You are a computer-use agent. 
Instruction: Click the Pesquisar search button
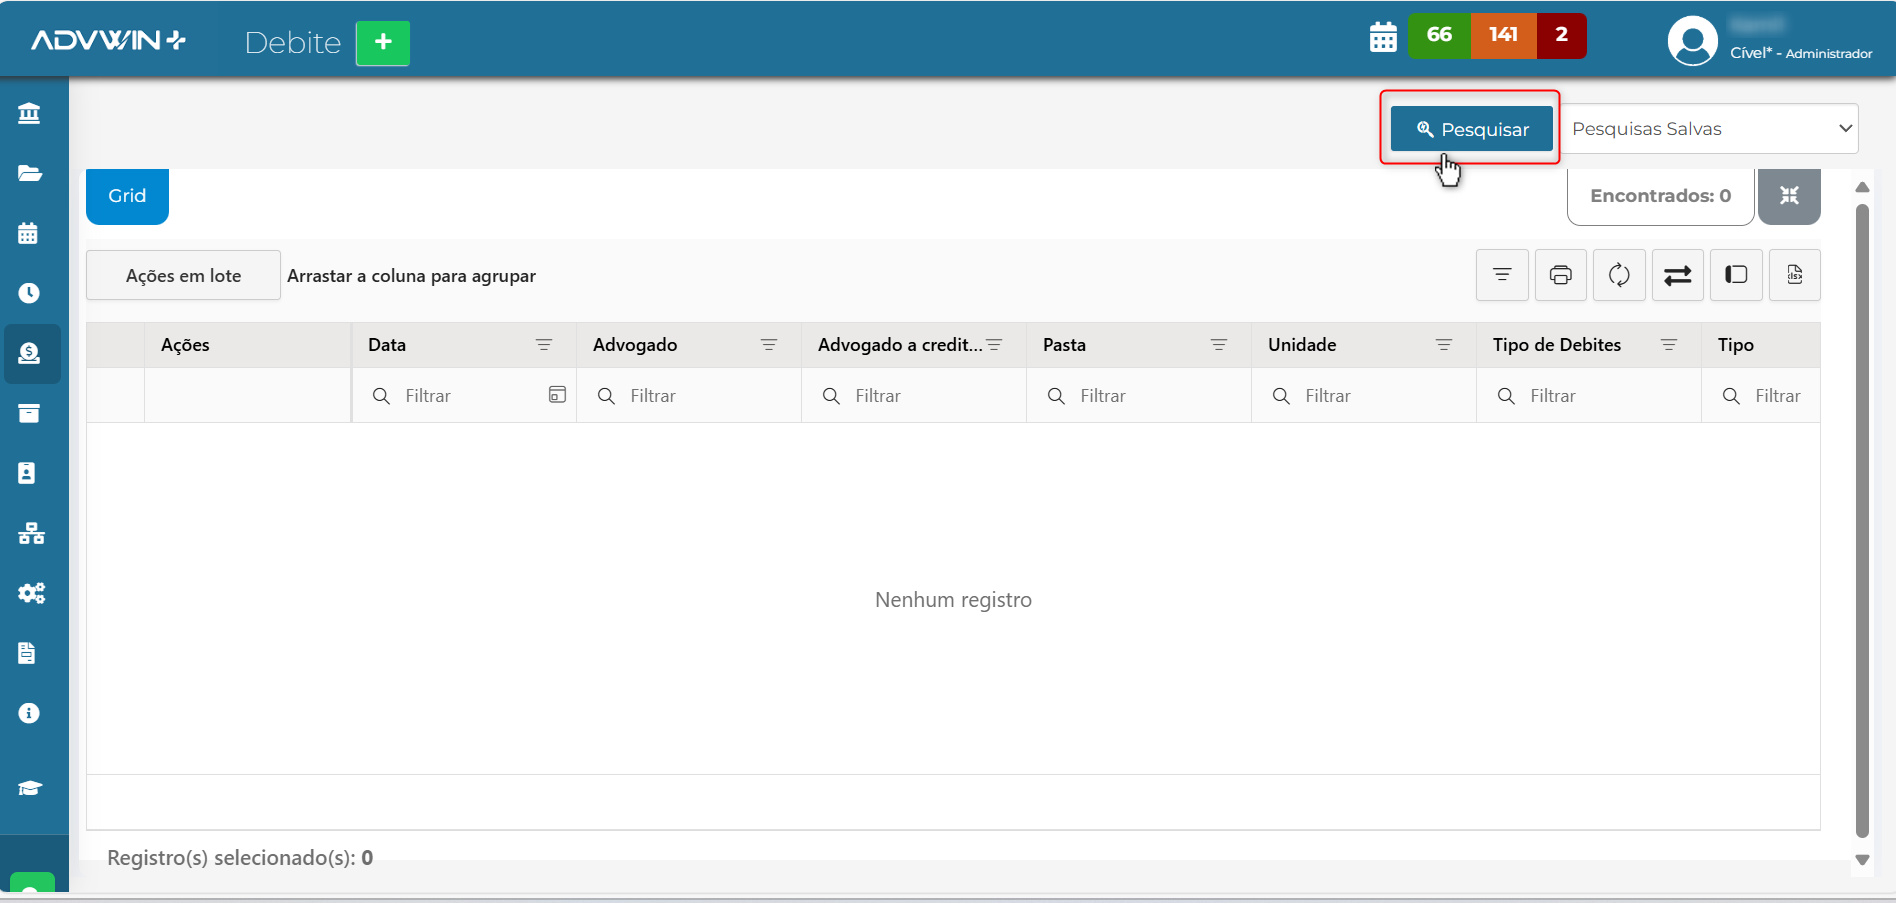point(1472,129)
